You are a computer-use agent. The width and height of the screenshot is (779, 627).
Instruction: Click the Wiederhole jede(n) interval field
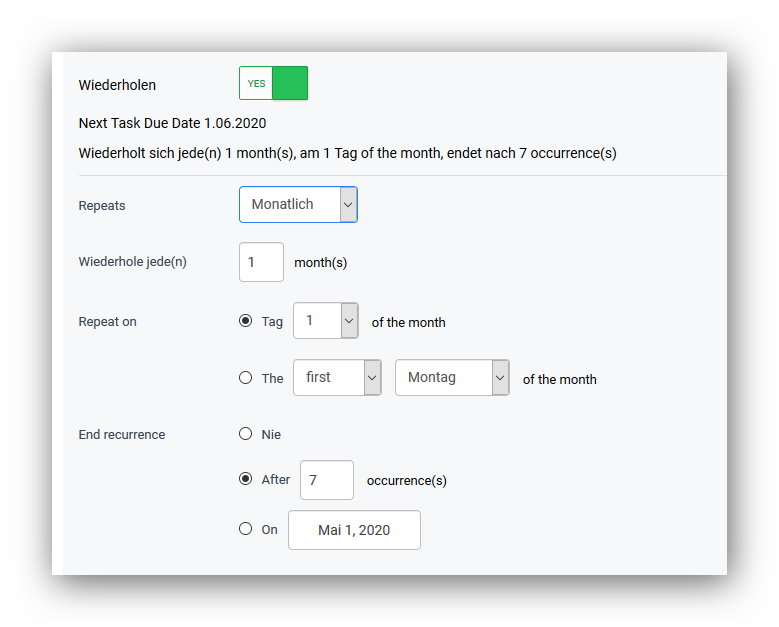pos(261,262)
